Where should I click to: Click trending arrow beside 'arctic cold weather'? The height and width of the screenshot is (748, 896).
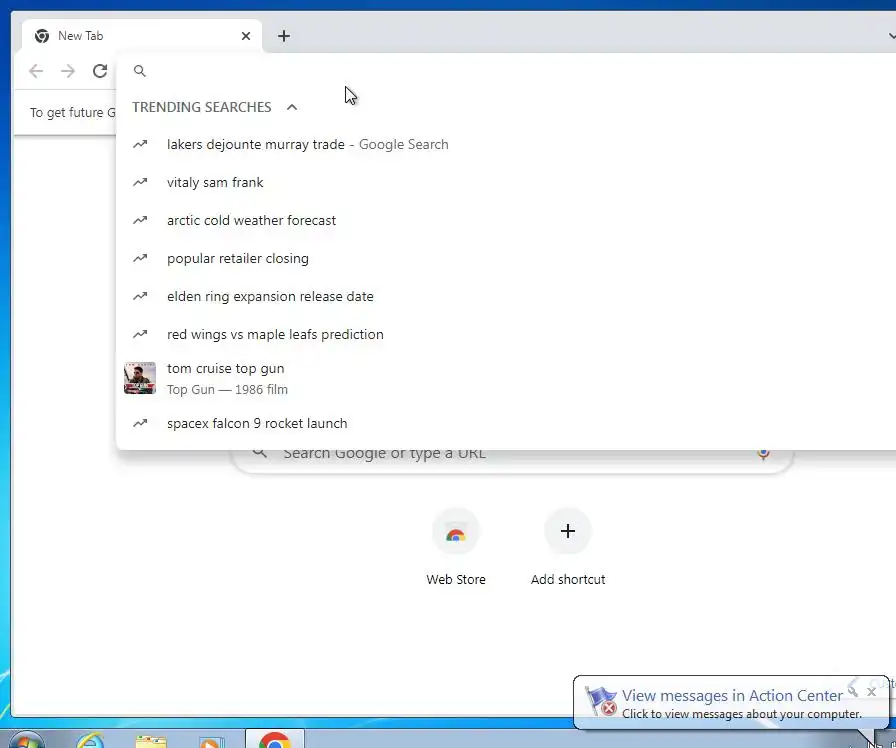pos(140,221)
